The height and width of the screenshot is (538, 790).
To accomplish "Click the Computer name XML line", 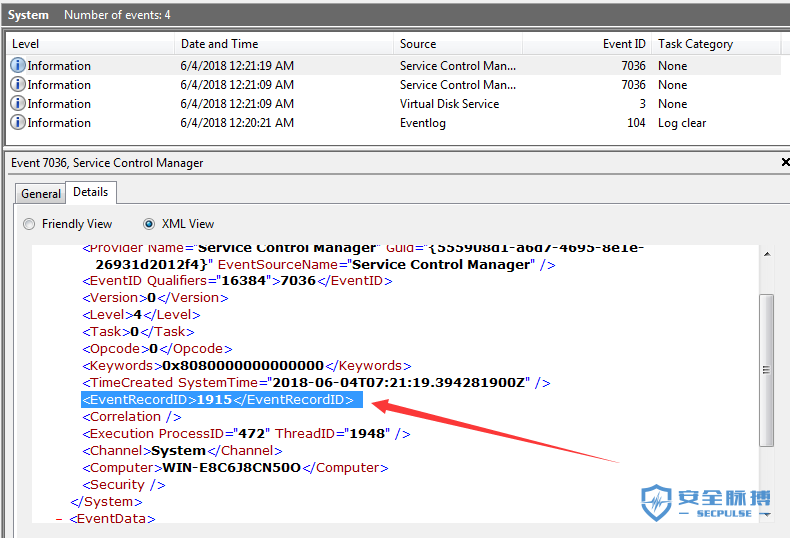I will (x=235, y=468).
